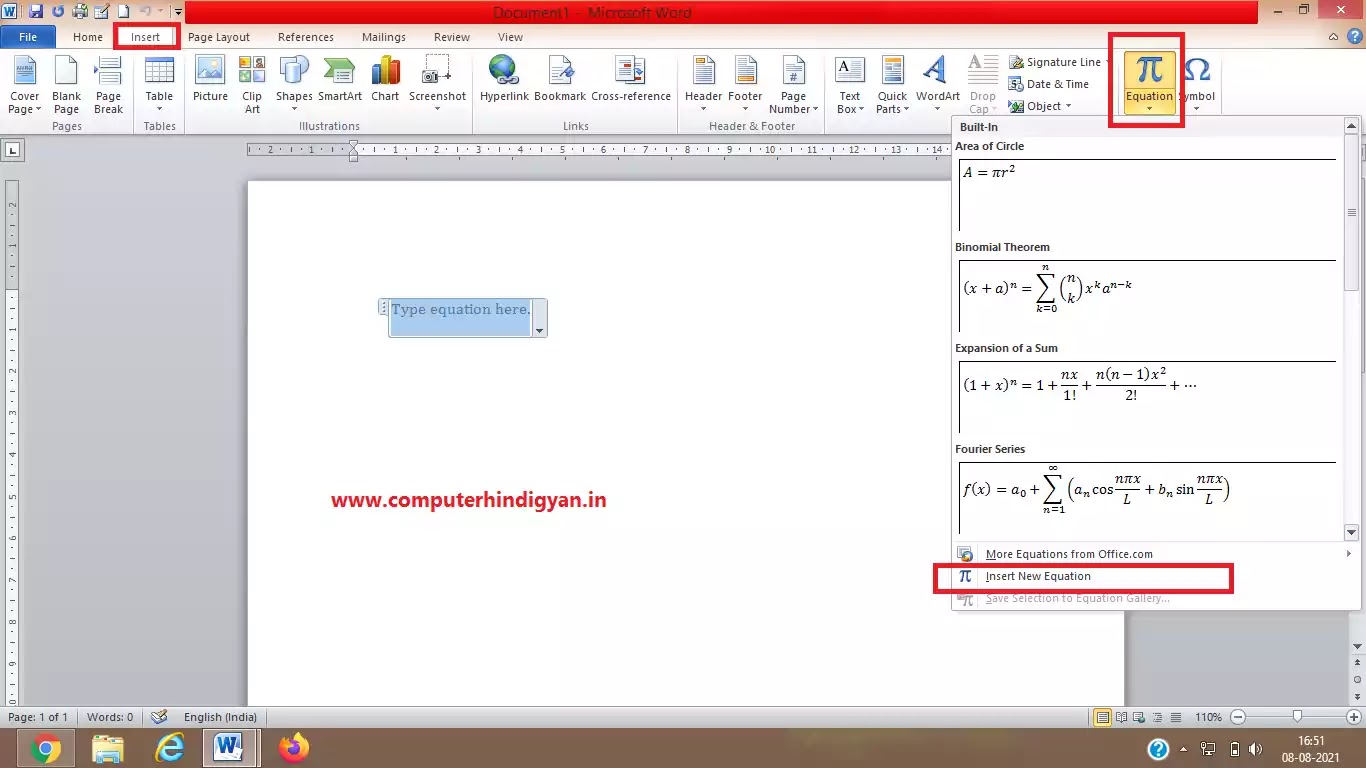The width and height of the screenshot is (1366, 768).
Task: Add a Blank Page
Action: (66, 85)
